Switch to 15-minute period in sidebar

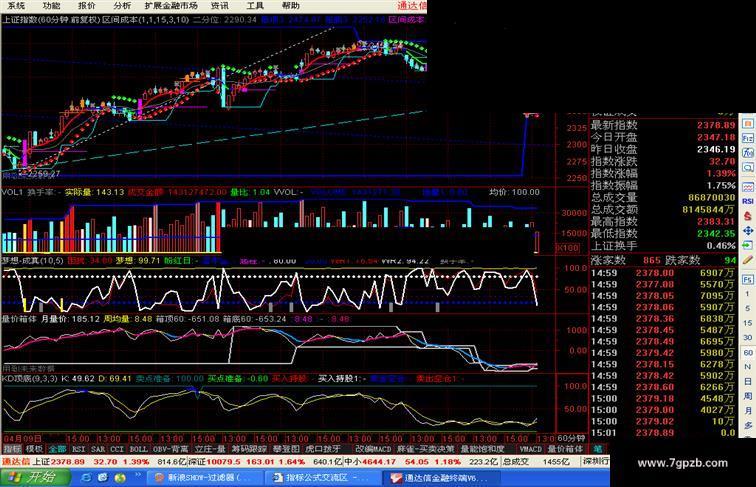coord(748,323)
